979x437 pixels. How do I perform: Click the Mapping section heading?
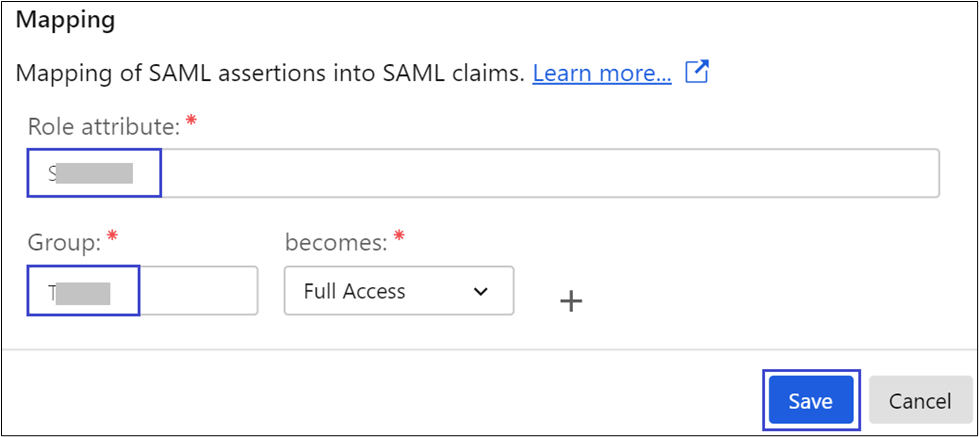pyautogui.click(x=66, y=19)
